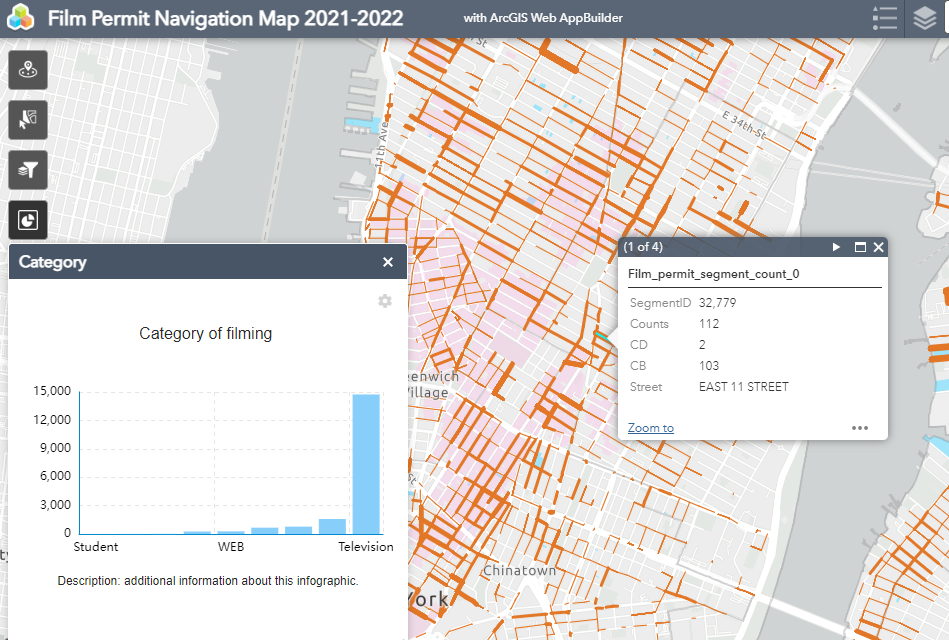
Task: Open the chart settings gear
Action: tap(385, 301)
